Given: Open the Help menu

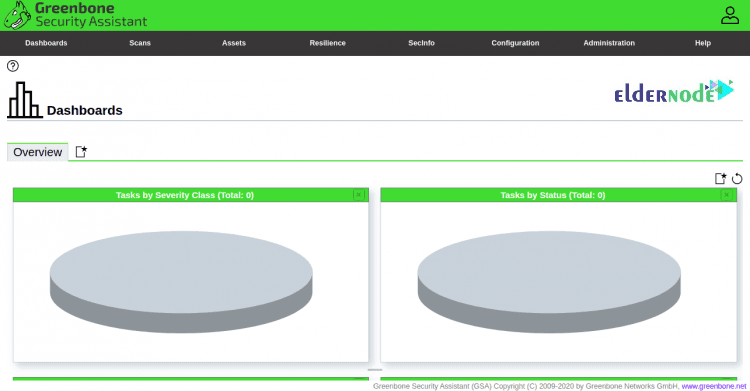Looking at the screenshot, I should (703, 43).
